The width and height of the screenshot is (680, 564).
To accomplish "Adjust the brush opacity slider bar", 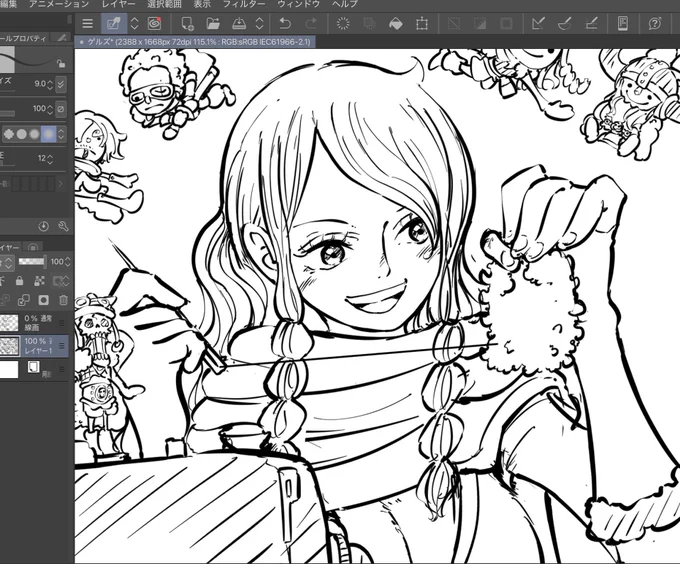I will tap(7, 114).
